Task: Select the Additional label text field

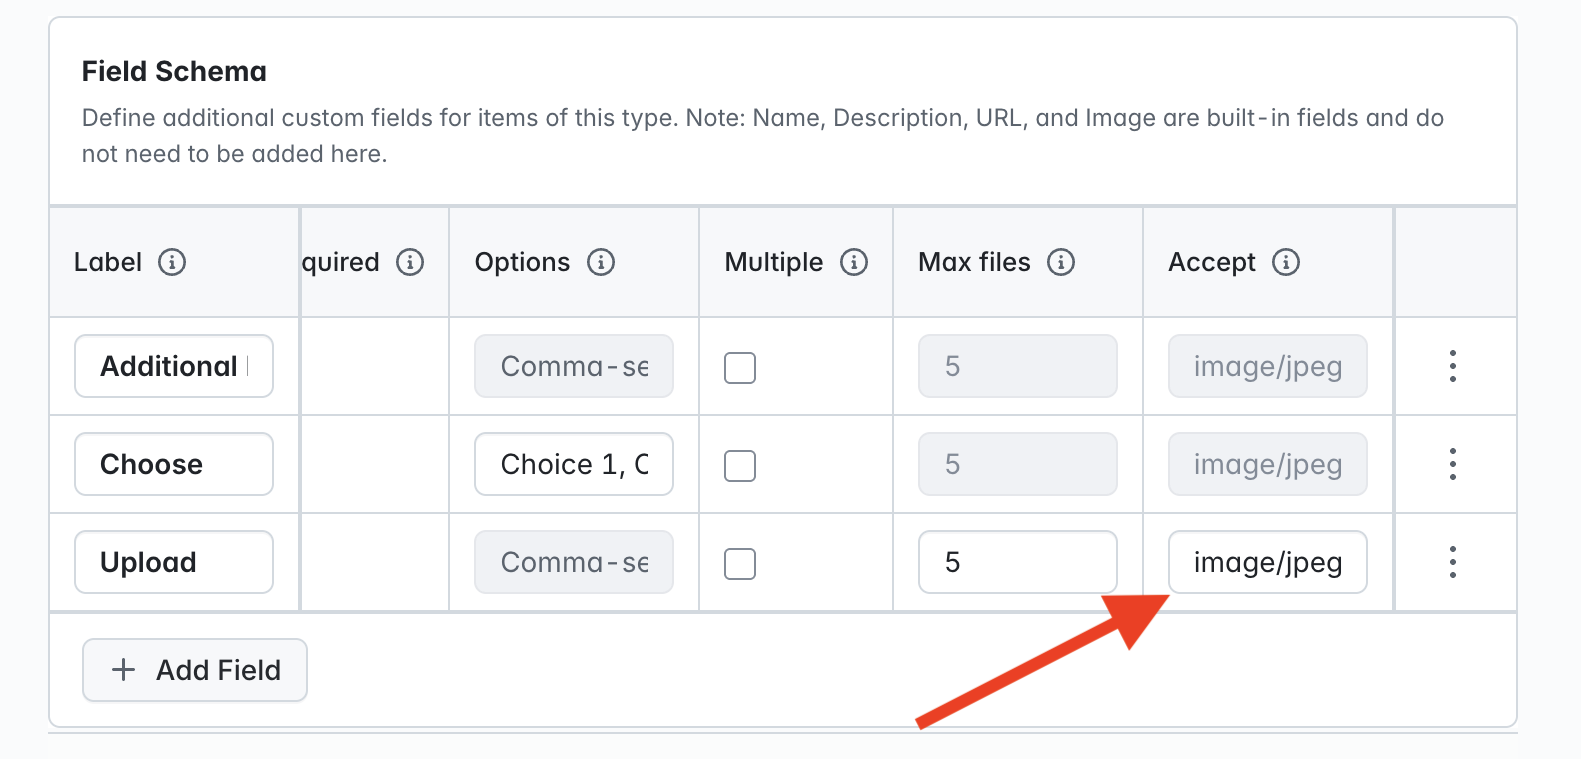Action: tap(174, 366)
